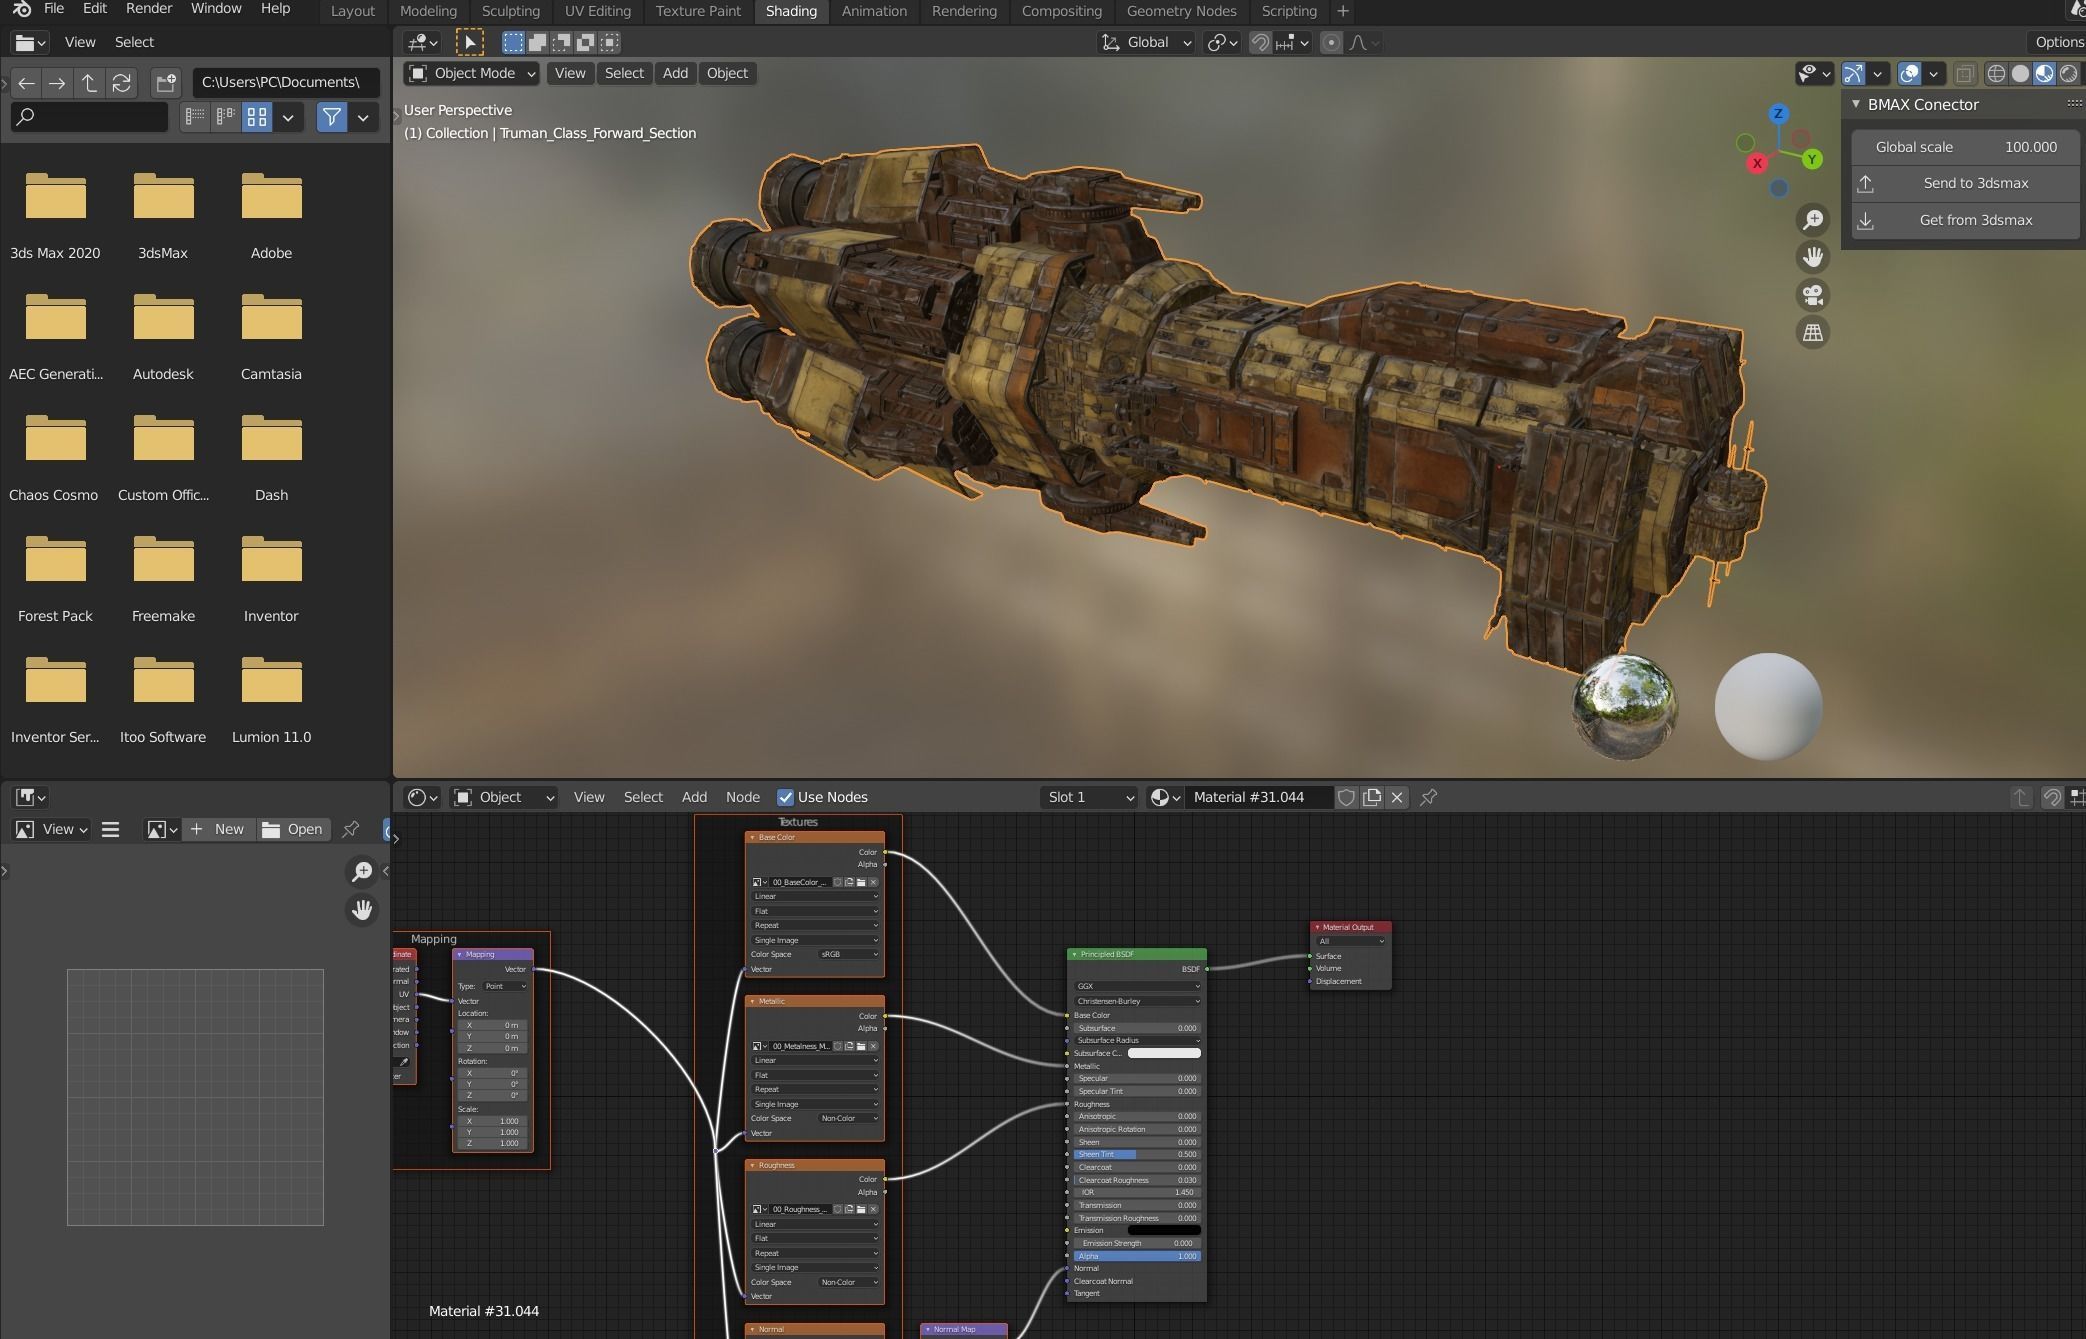Open the Slot 1 dropdown
2086x1339 pixels.
point(1088,797)
